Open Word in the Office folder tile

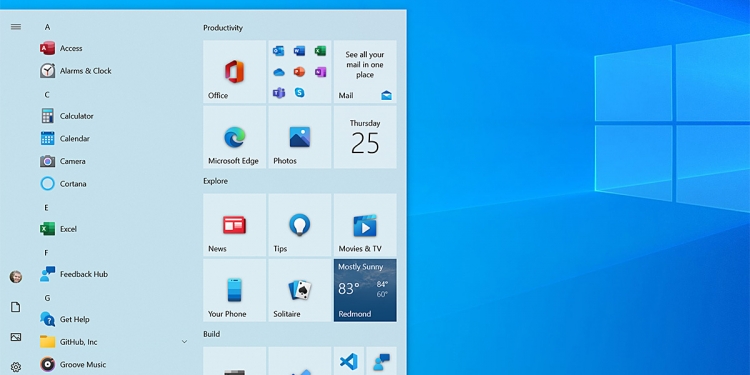point(299,51)
